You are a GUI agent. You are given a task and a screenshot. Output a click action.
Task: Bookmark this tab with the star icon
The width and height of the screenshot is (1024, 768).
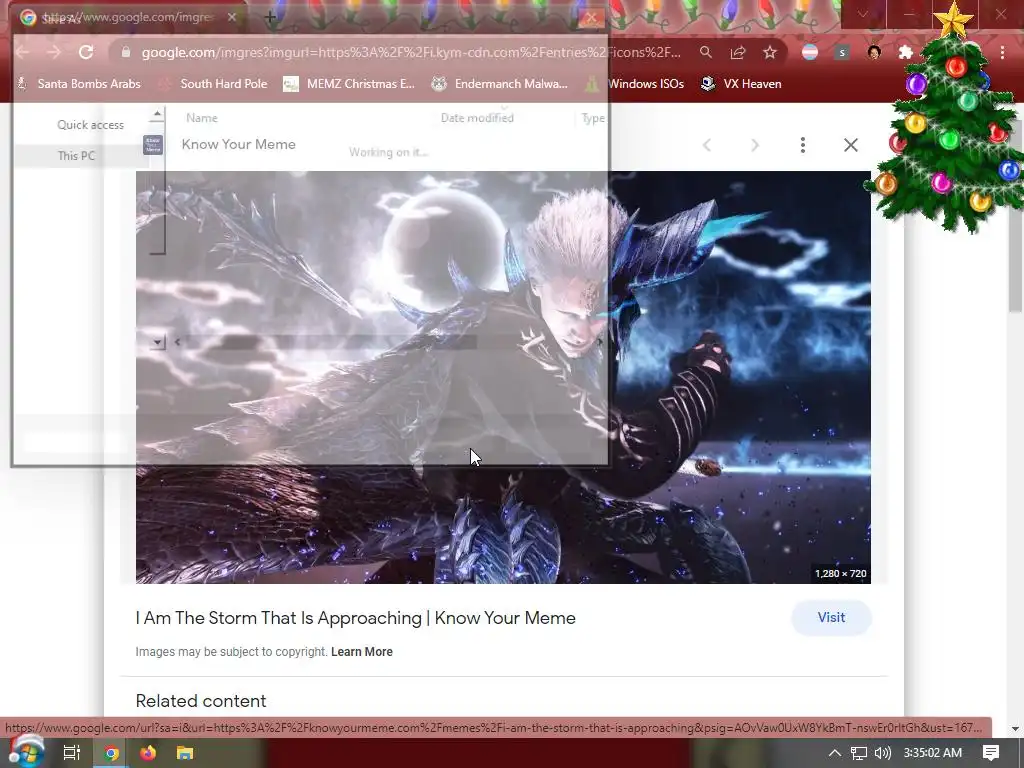770,52
